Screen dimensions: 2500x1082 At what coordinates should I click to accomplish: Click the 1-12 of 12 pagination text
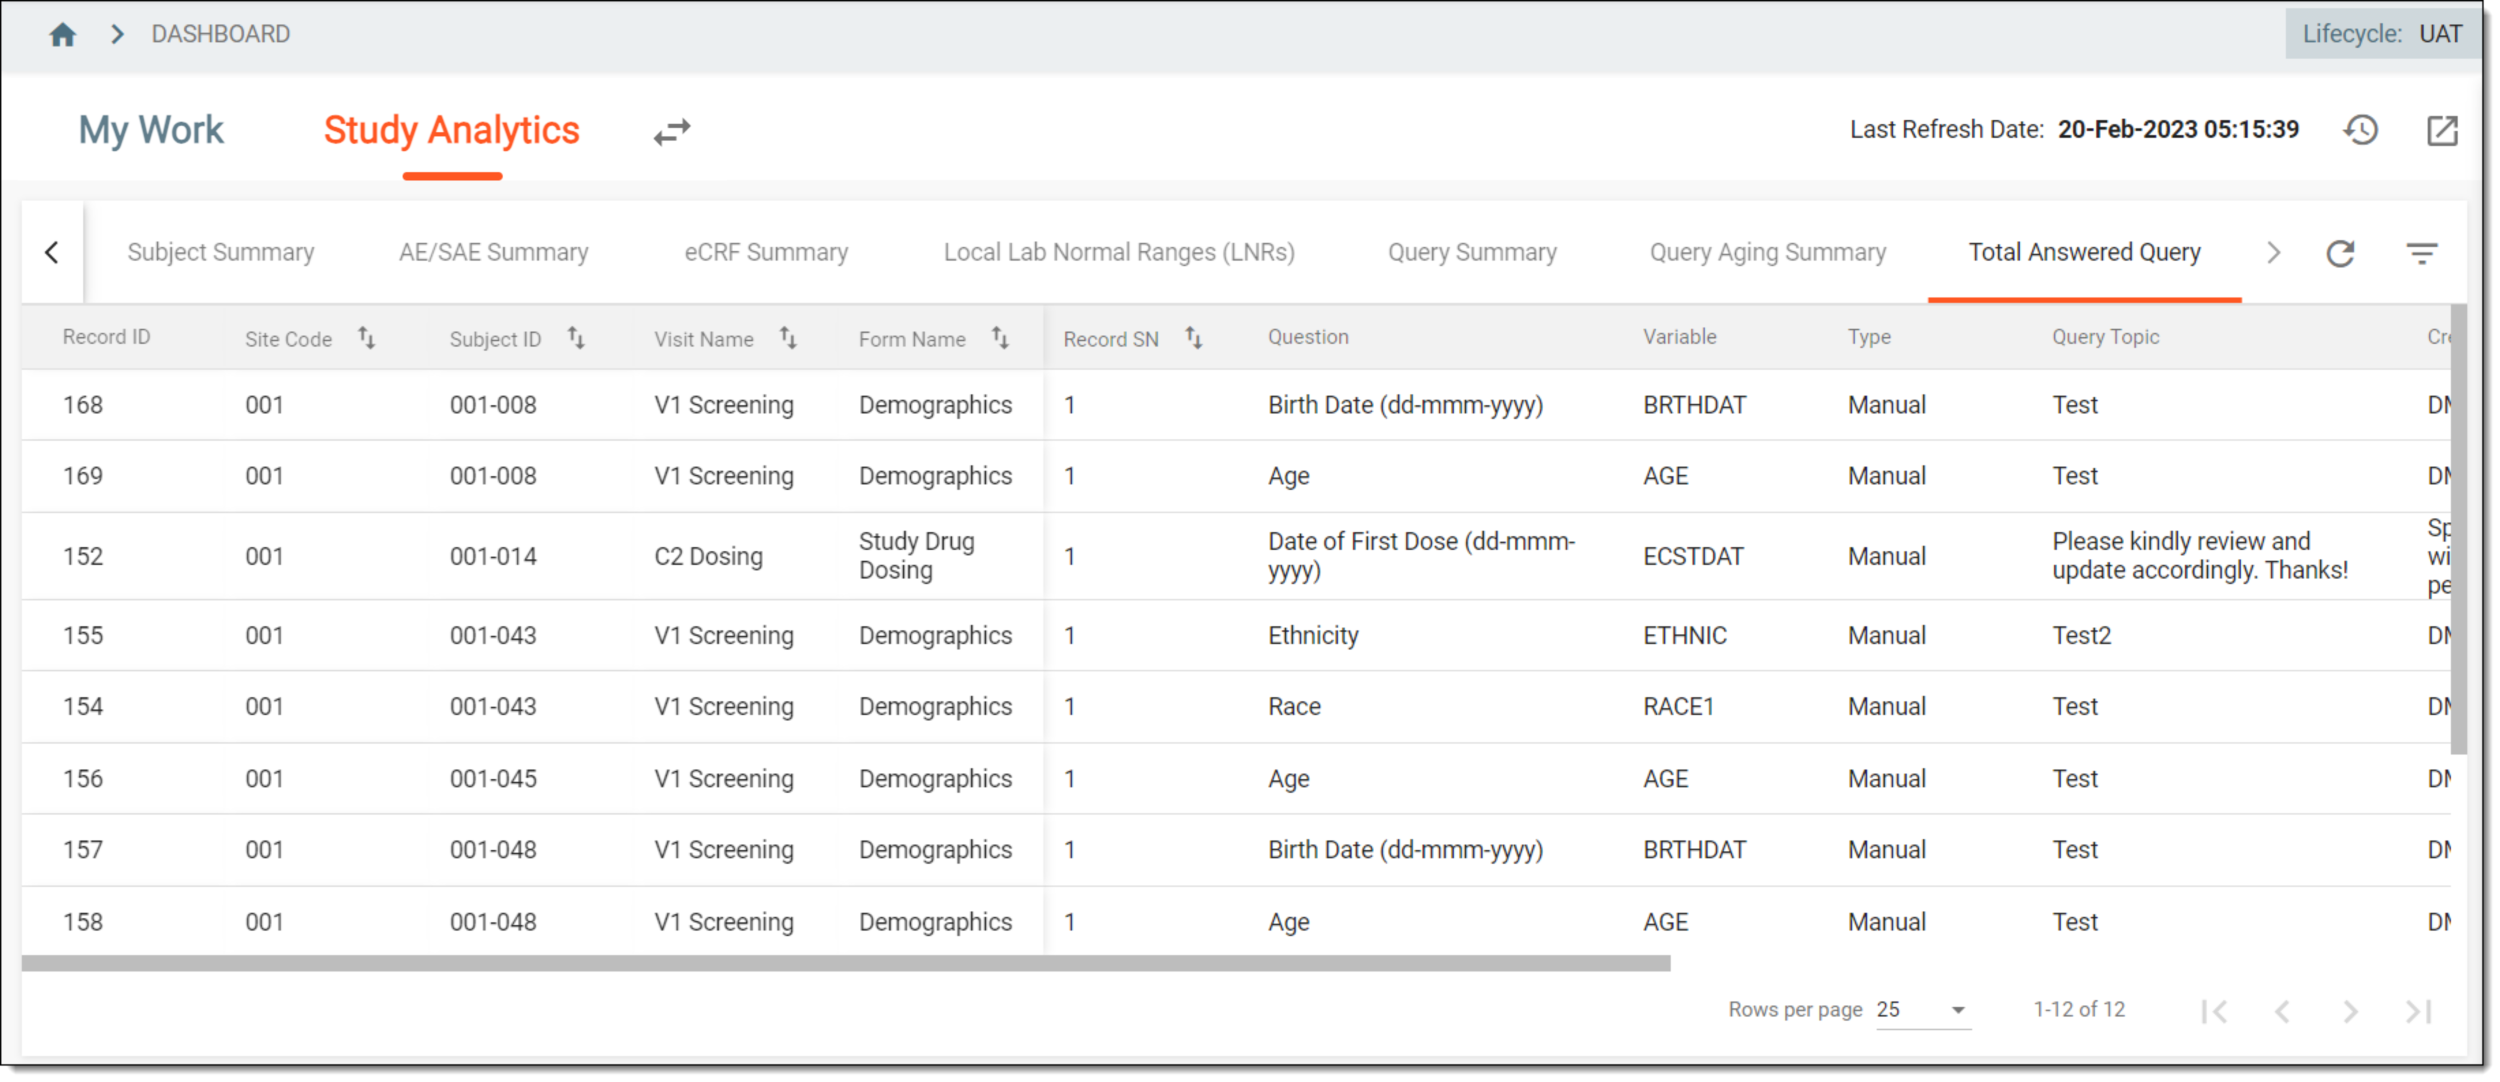coord(2079,1010)
